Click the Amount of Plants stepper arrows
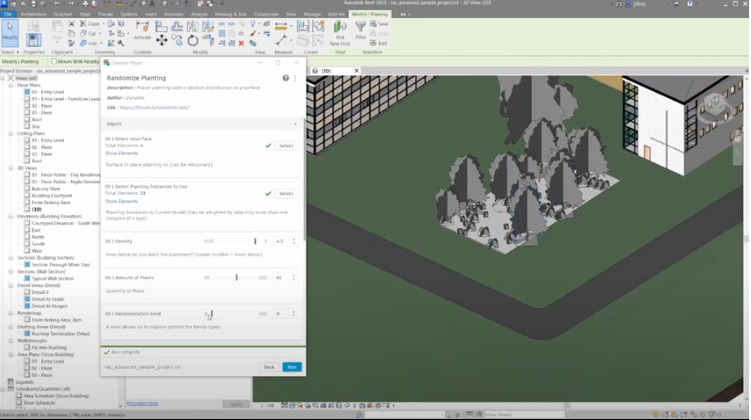Image resolution: width=751 pixels, height=420 pixels. tap(294, 277)
